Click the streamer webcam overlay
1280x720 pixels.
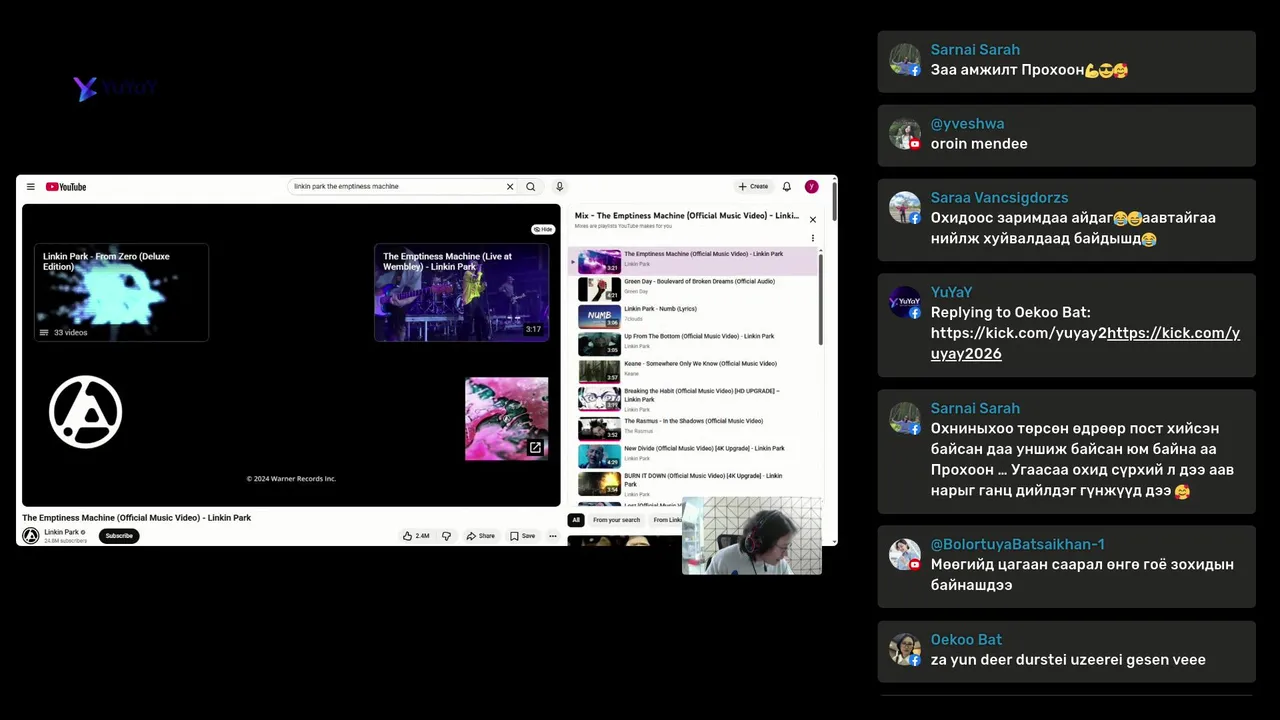[x=752, y=536]
